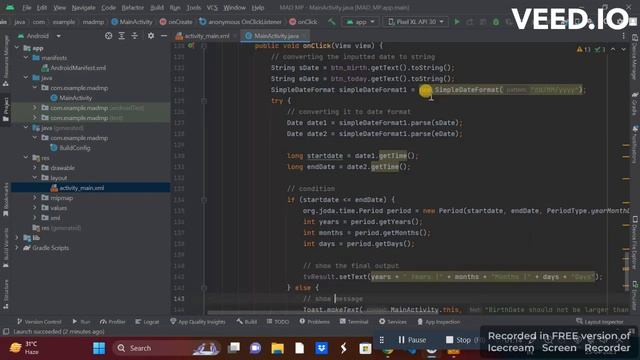
Task: Click the Expand All icon in project panel
Action: pos(121,36)
